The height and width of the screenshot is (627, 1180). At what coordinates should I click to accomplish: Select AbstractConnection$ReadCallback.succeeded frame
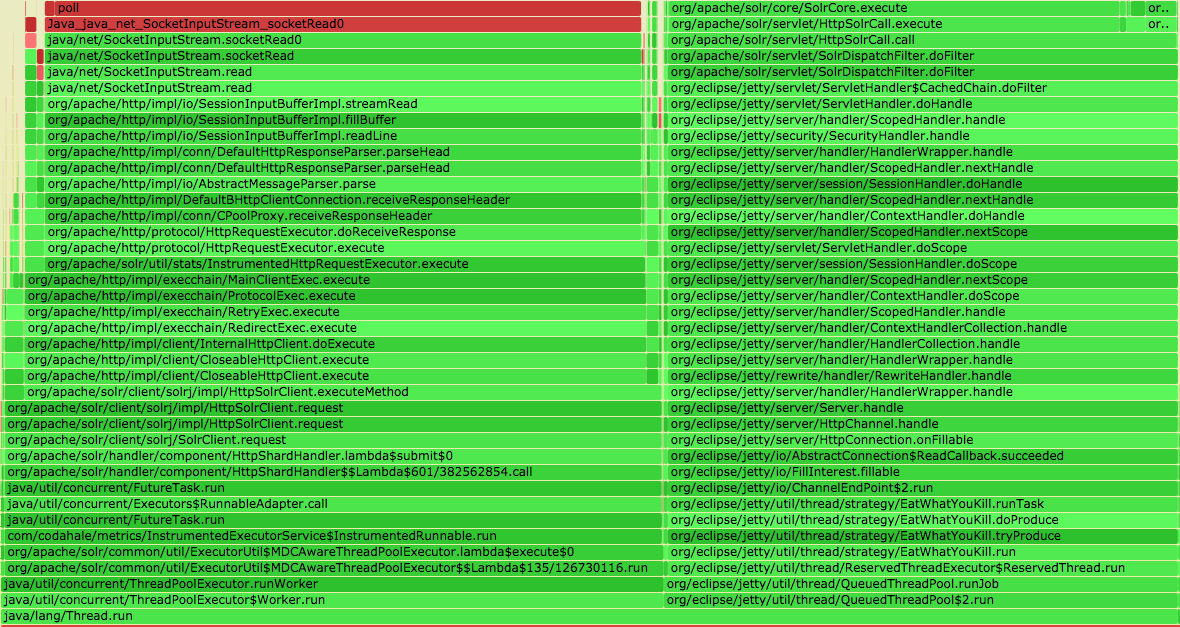923,456
